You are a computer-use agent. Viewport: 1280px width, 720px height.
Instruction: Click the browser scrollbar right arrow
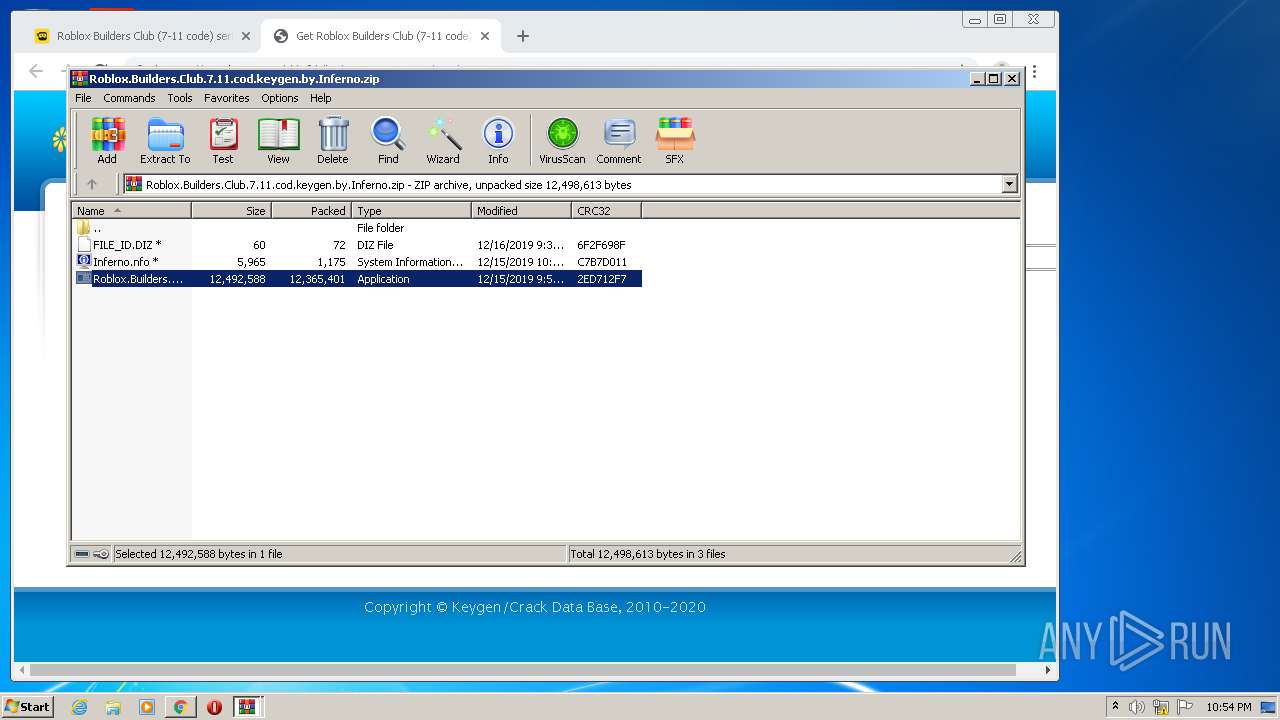coord(1048,669)
